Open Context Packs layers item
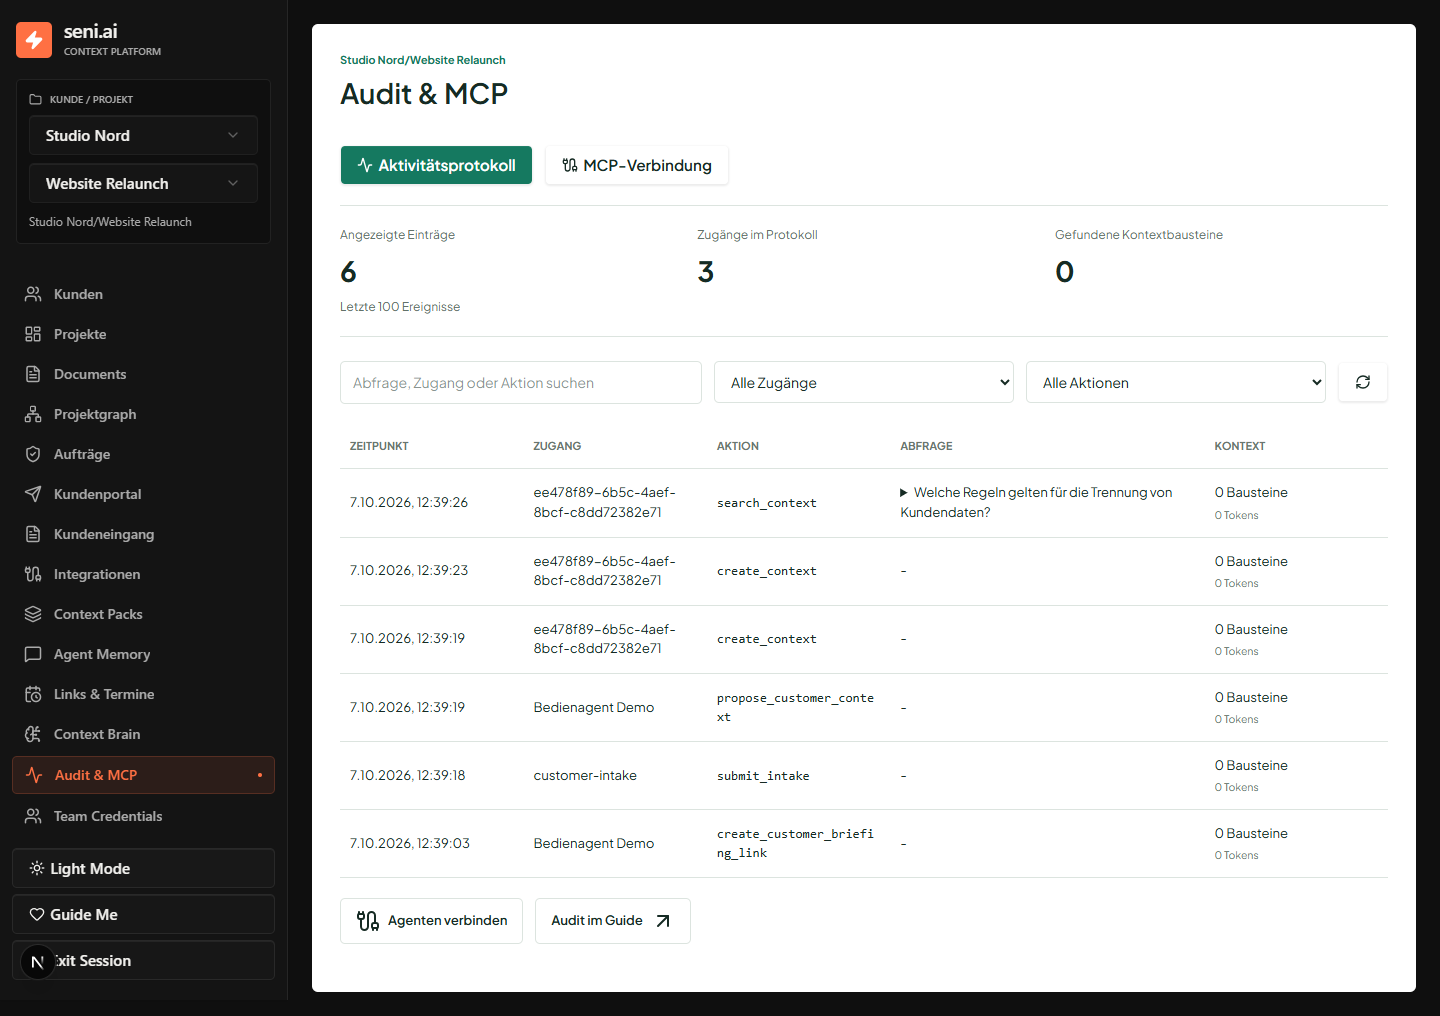Image resolution: width=1440 pixels, height=1016 pixels. point(143,614)
